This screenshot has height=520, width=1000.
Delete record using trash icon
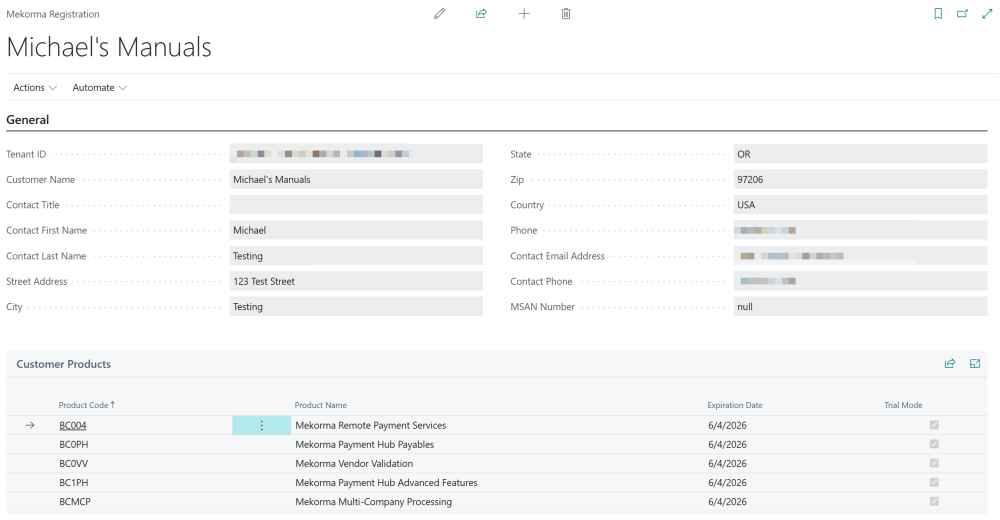coord(566,13)
